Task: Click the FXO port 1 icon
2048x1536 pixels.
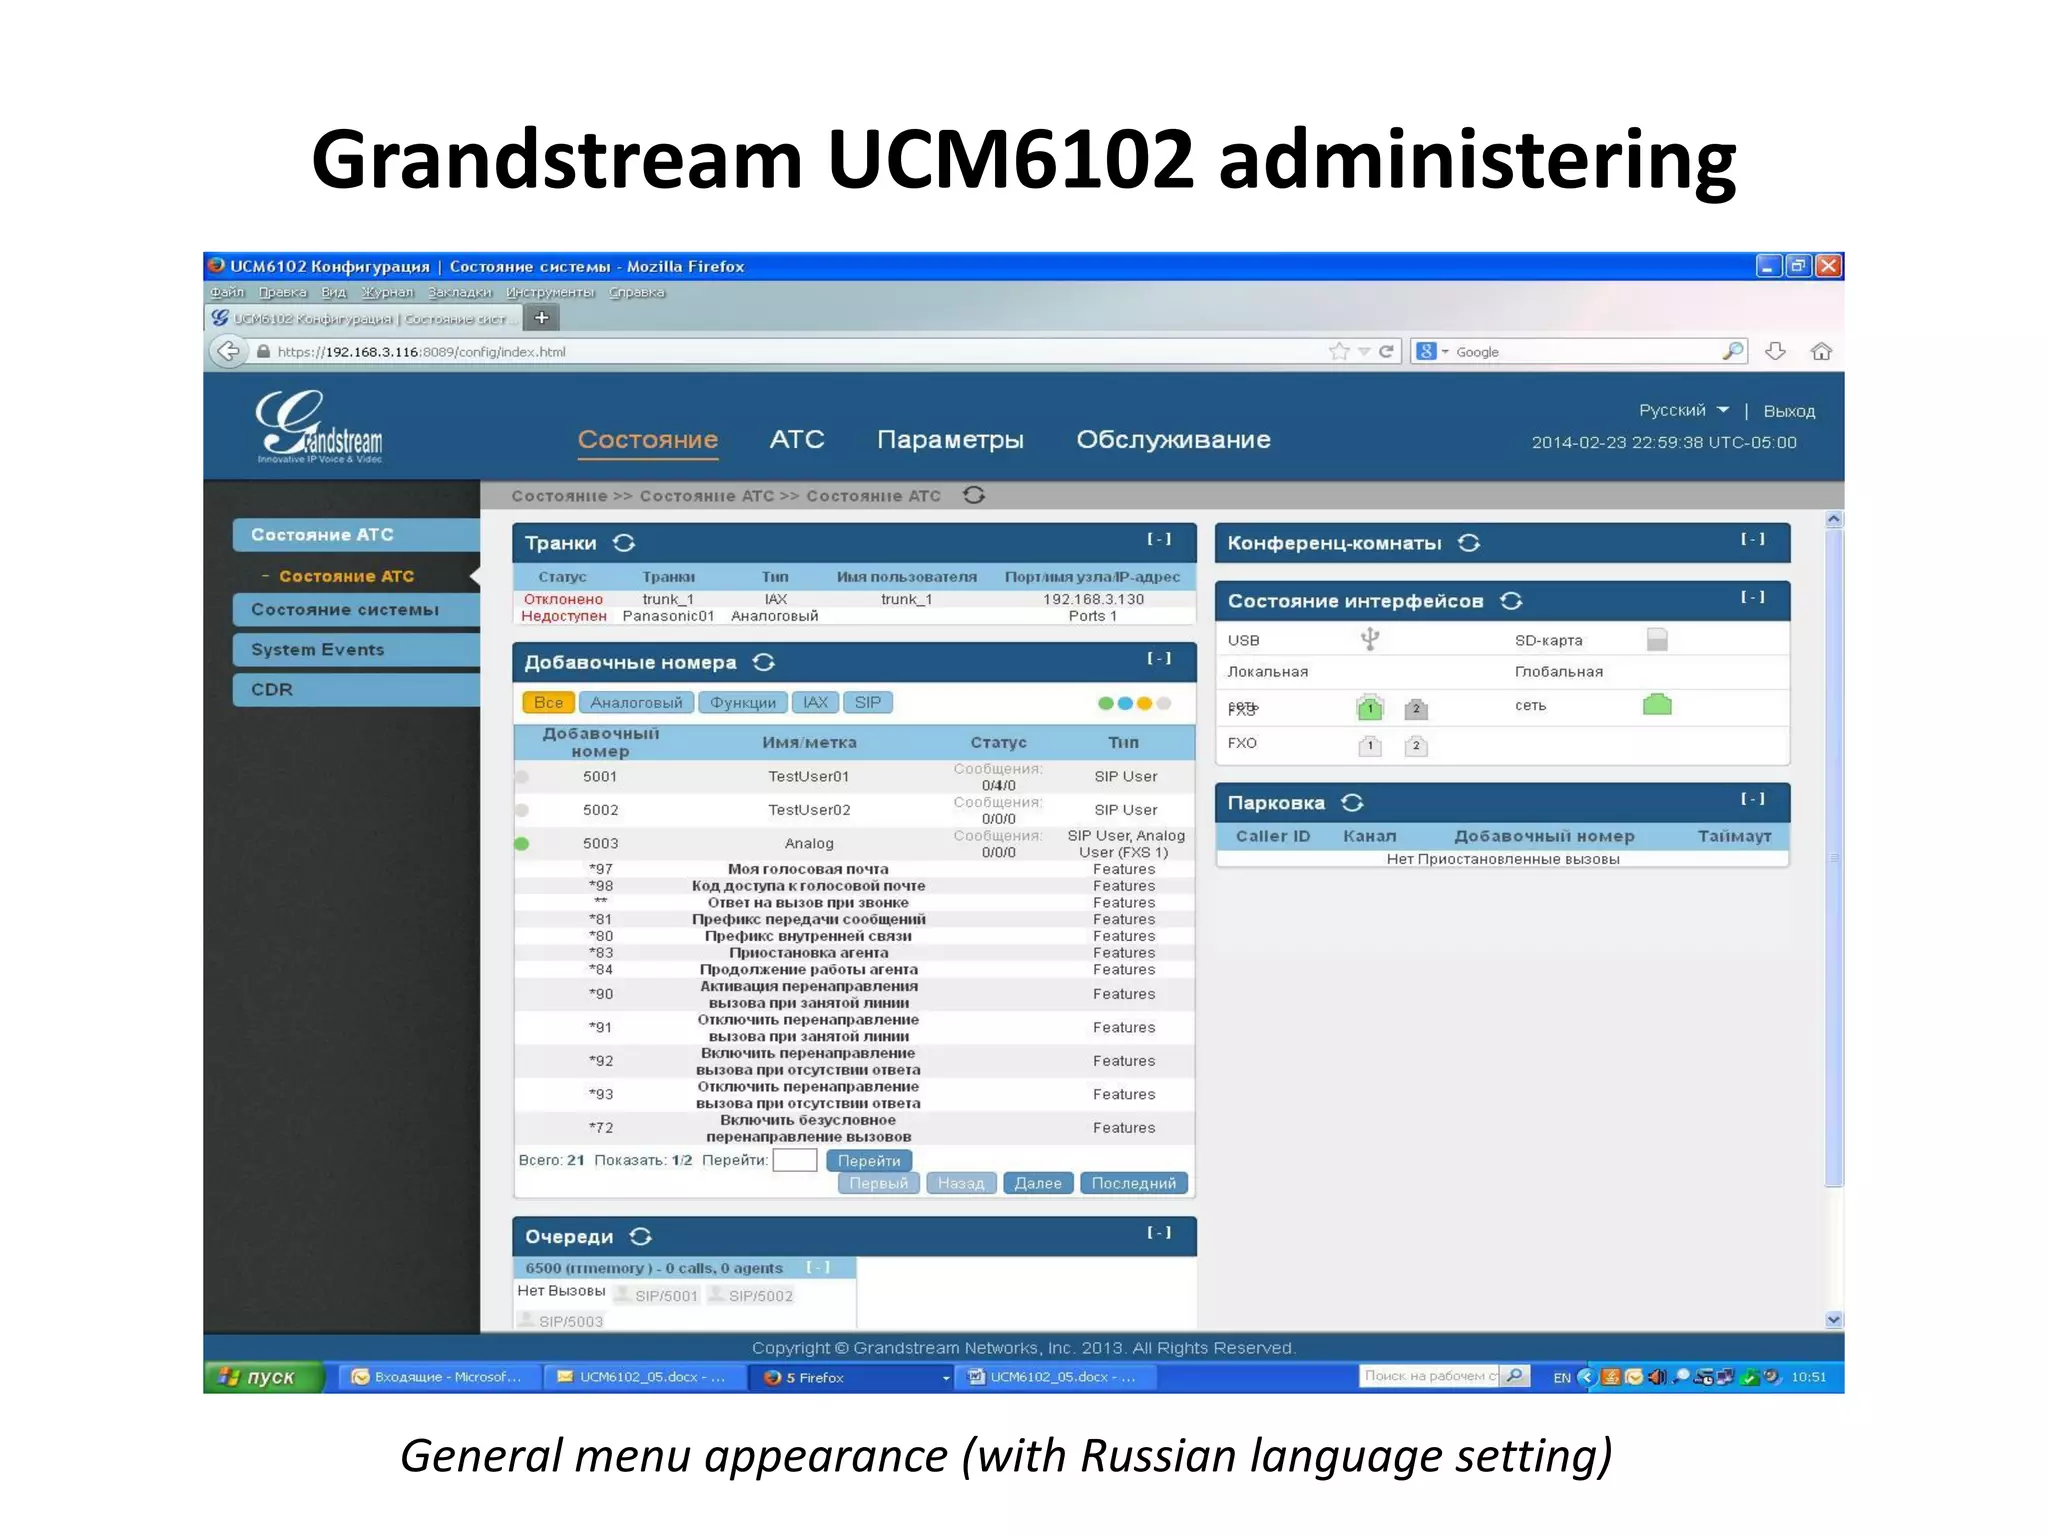Action: click(1370, 745)
